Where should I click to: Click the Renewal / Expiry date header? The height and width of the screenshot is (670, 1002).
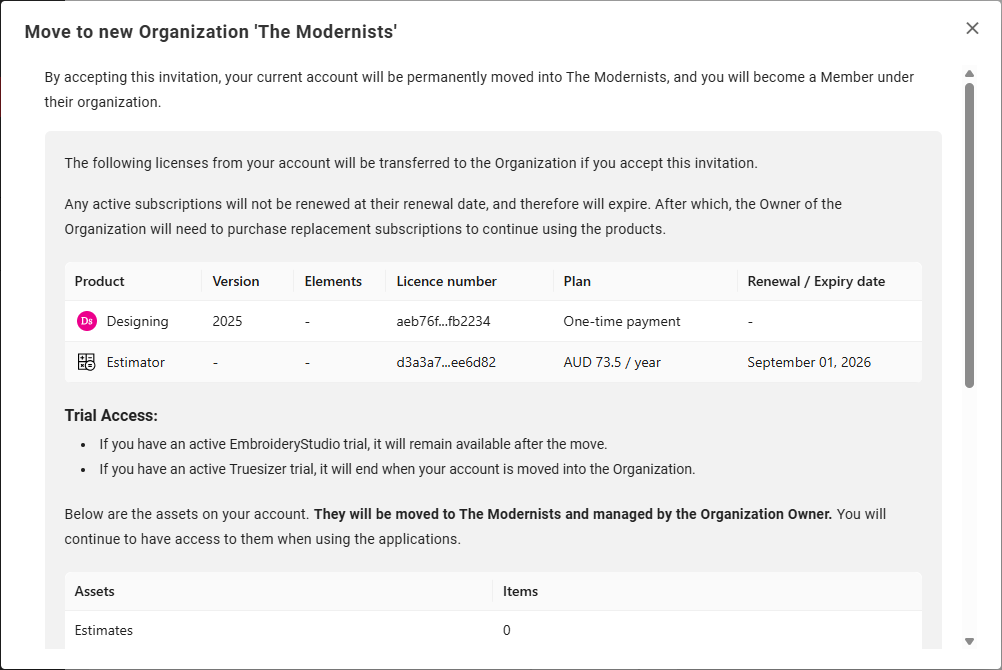(816, 282)
